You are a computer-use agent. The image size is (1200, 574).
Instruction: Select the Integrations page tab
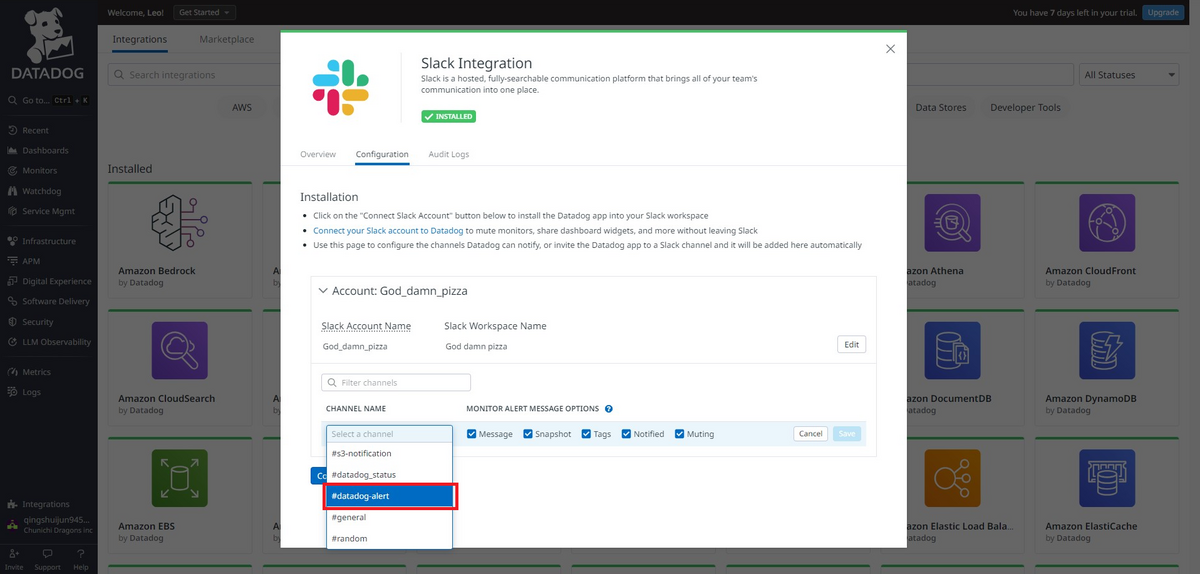[x=140, y=40]
